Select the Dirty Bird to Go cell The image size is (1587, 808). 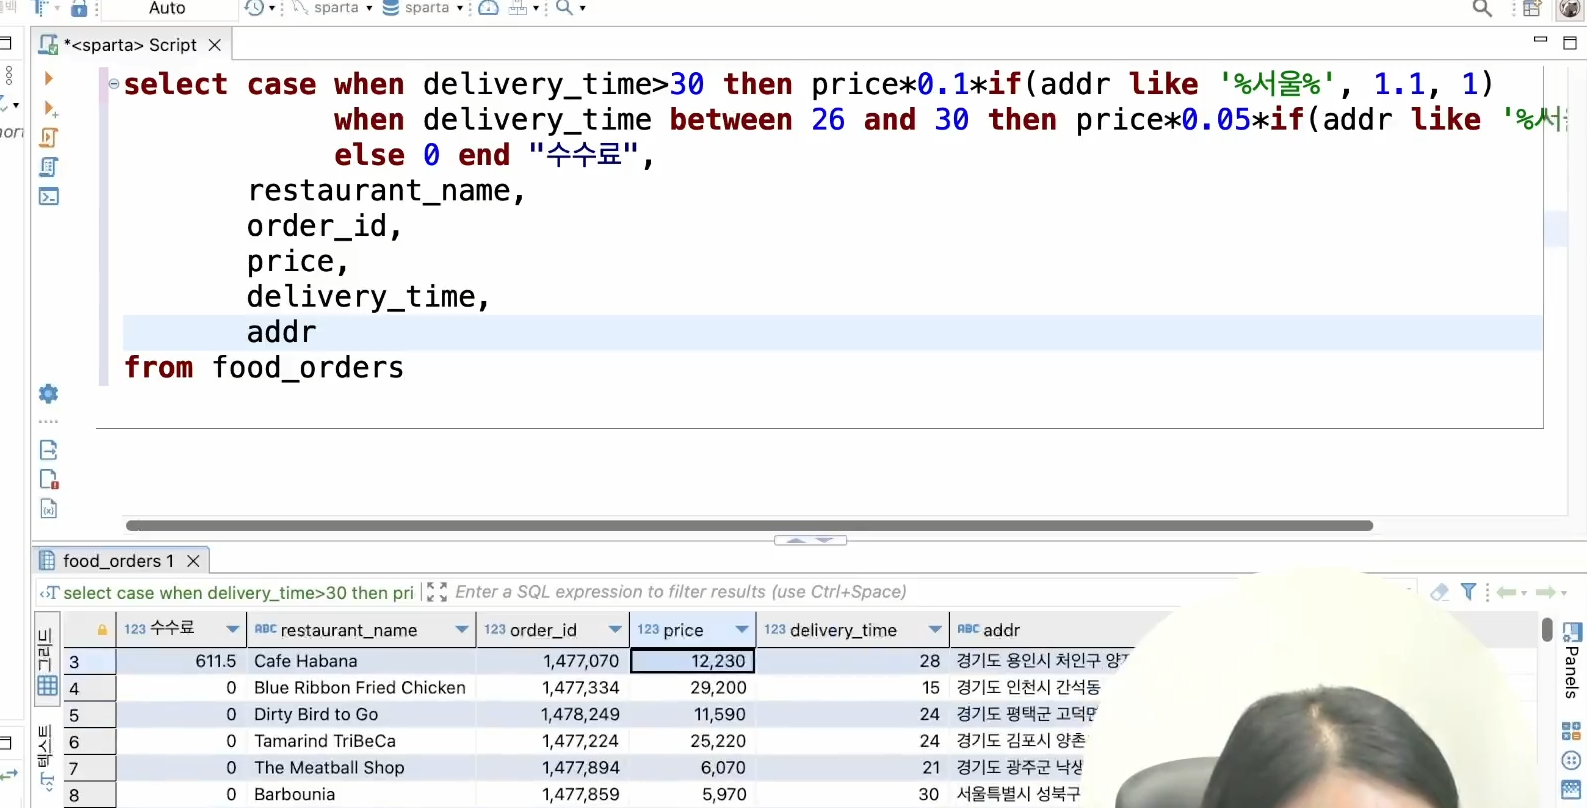click(362, 715)
